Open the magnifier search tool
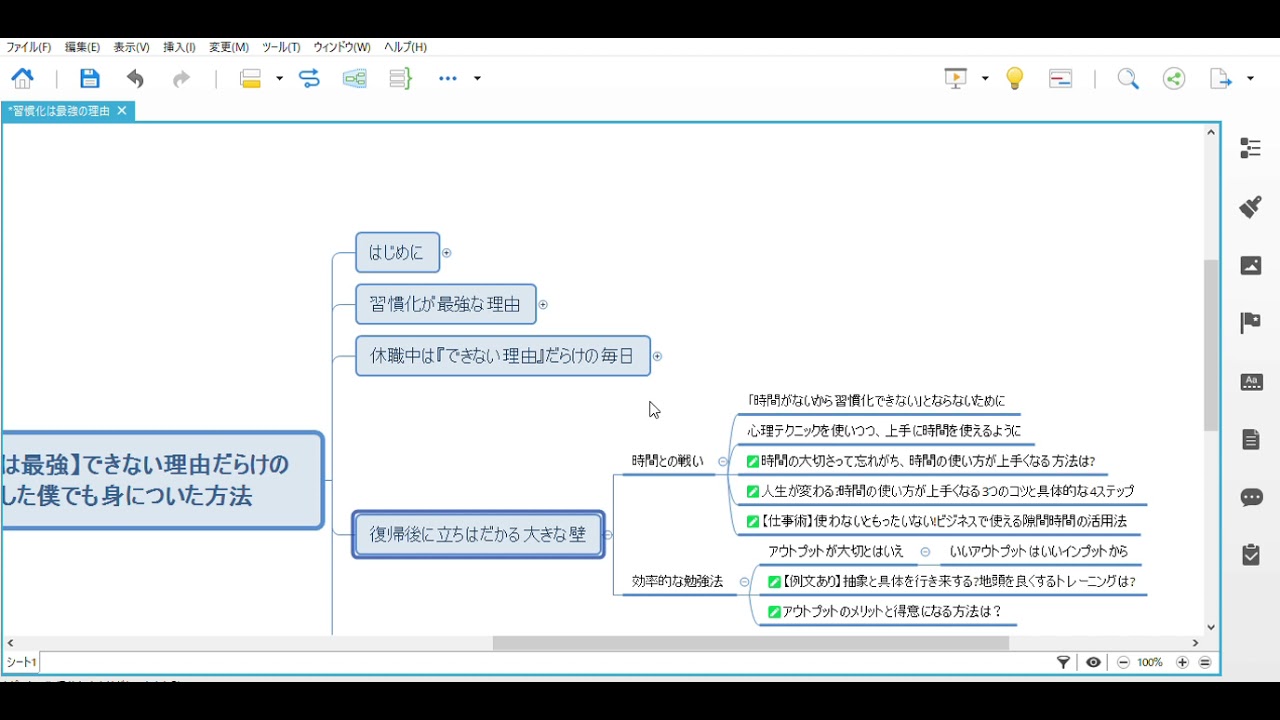This screenshot has width=1280, height=720. tap(1128, 79)
